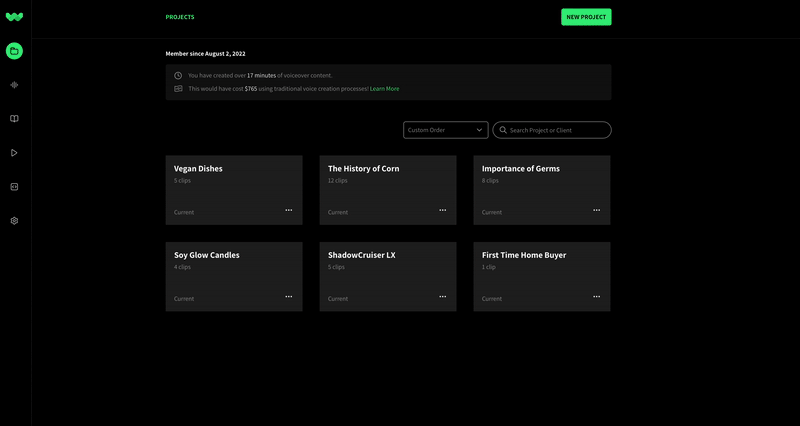
Task: Open the Vegan Dishes project title
Action: 198,169
